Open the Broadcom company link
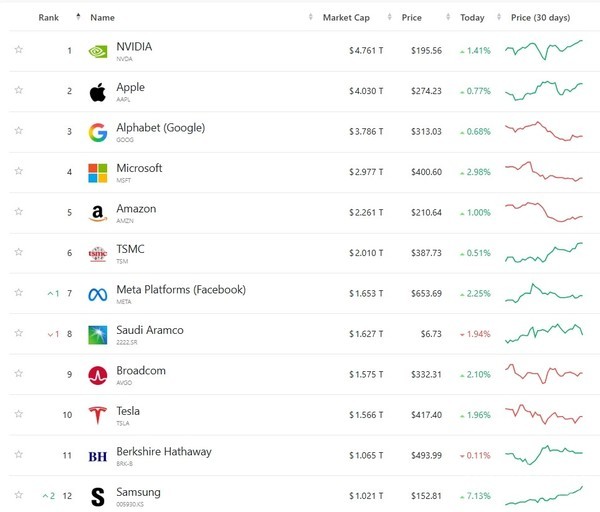This screenshot has height=512, width=600. pyautogui.click(x=143, y=371)
